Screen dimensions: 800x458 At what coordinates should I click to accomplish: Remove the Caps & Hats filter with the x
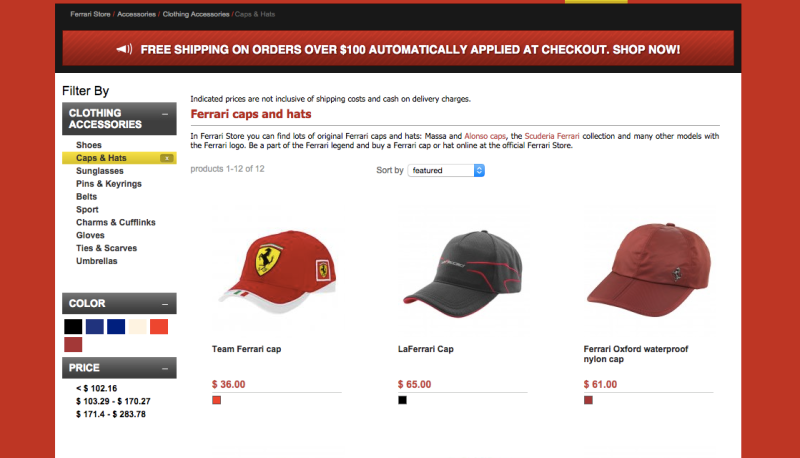(x=167, y=158)
